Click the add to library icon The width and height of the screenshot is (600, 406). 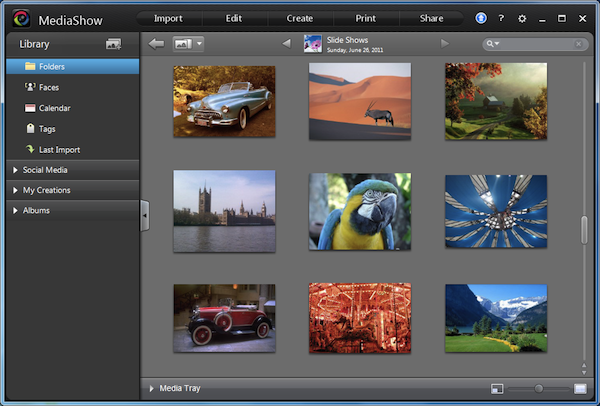tap(114, 44)
